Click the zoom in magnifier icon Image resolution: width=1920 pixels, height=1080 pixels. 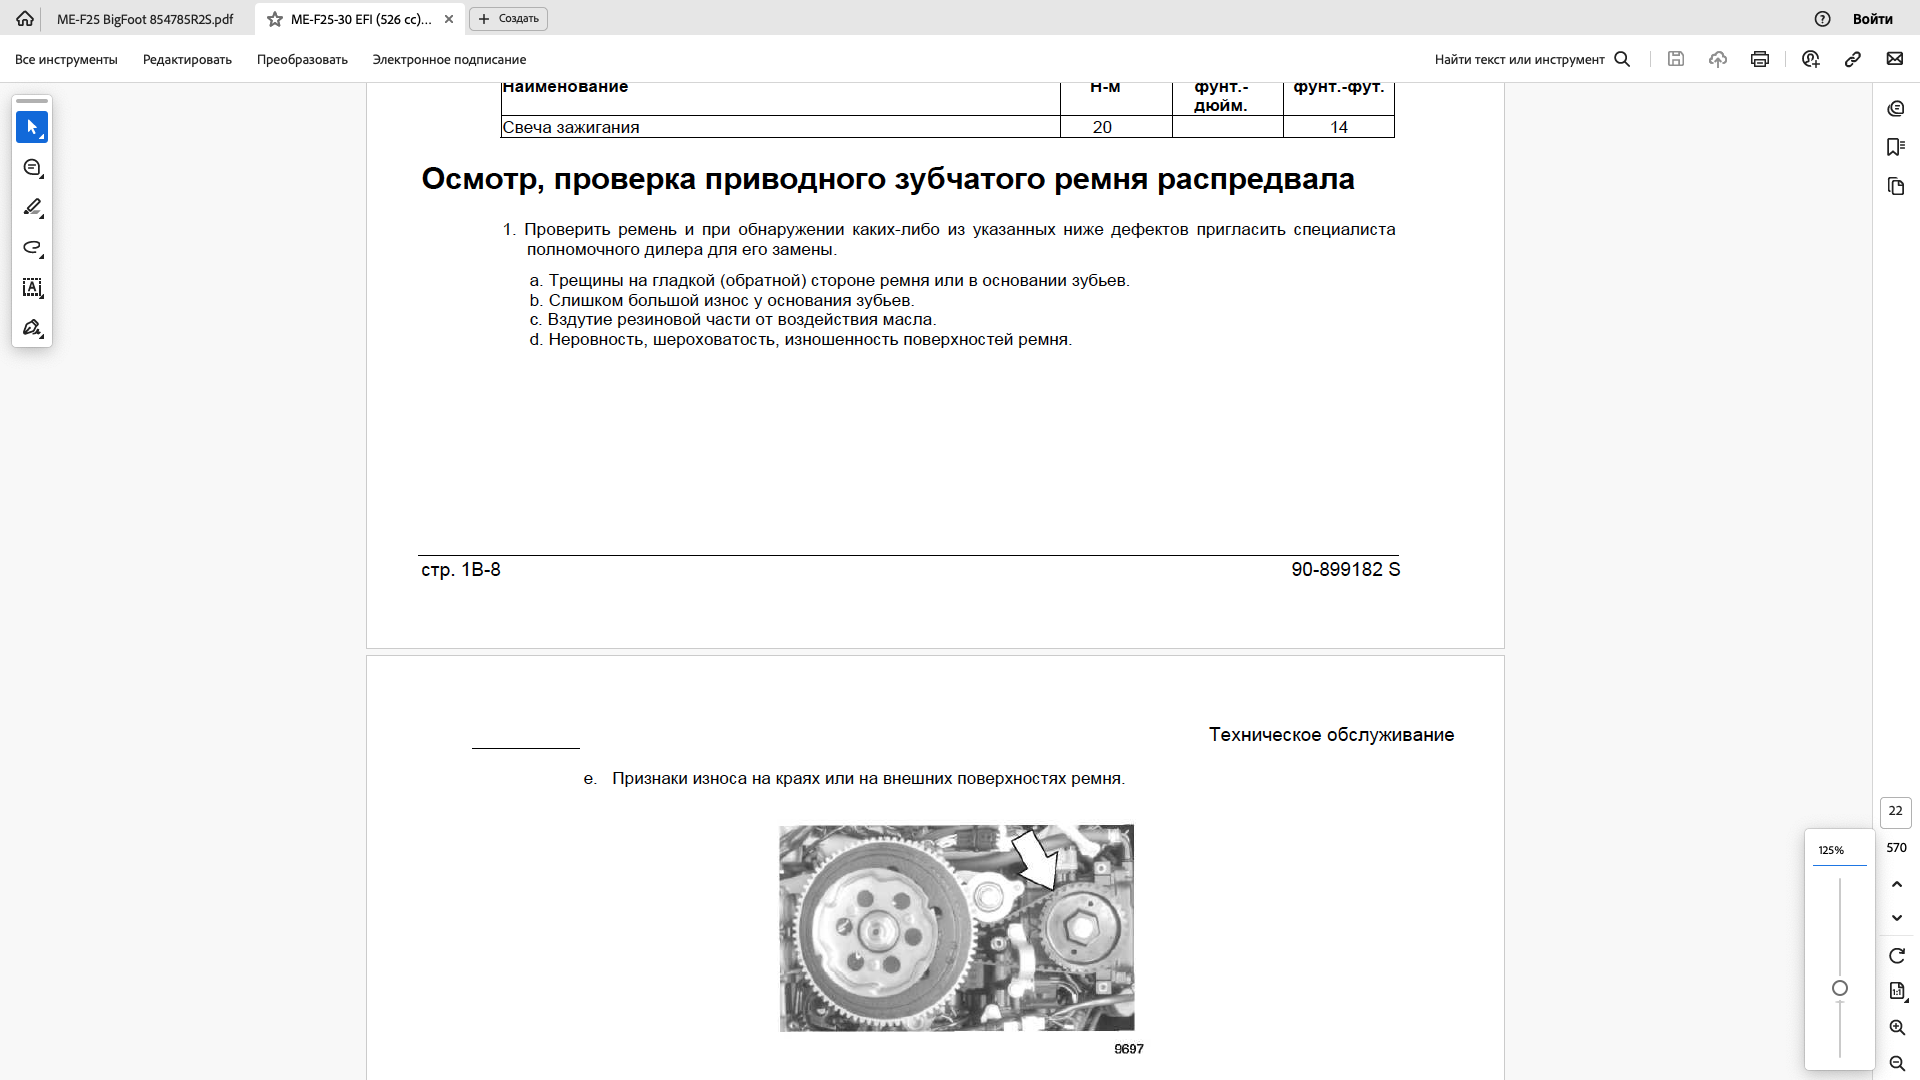tap(1897, 1027)
